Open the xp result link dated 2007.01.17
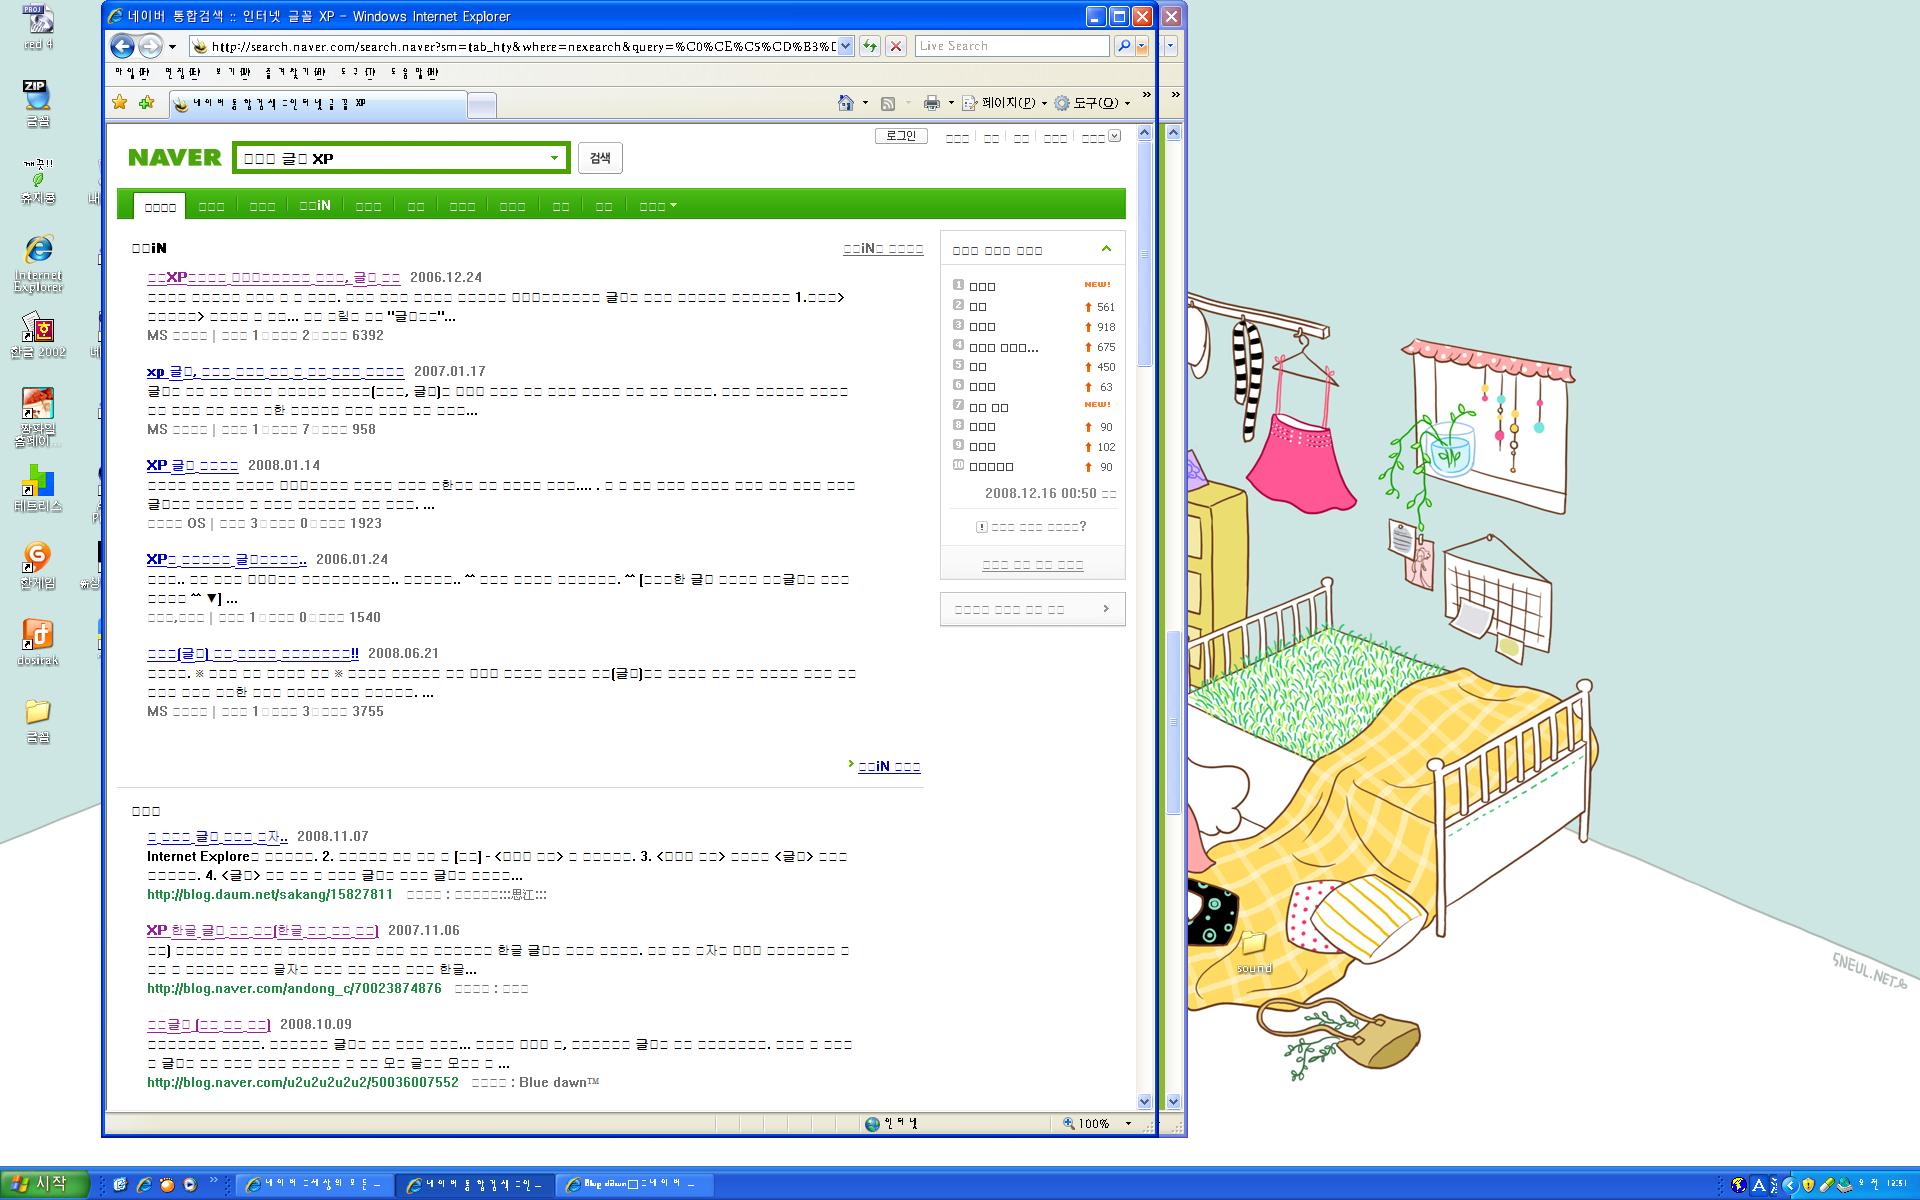The height and width of the screenshot is (1200, 1920). (276, 372)
